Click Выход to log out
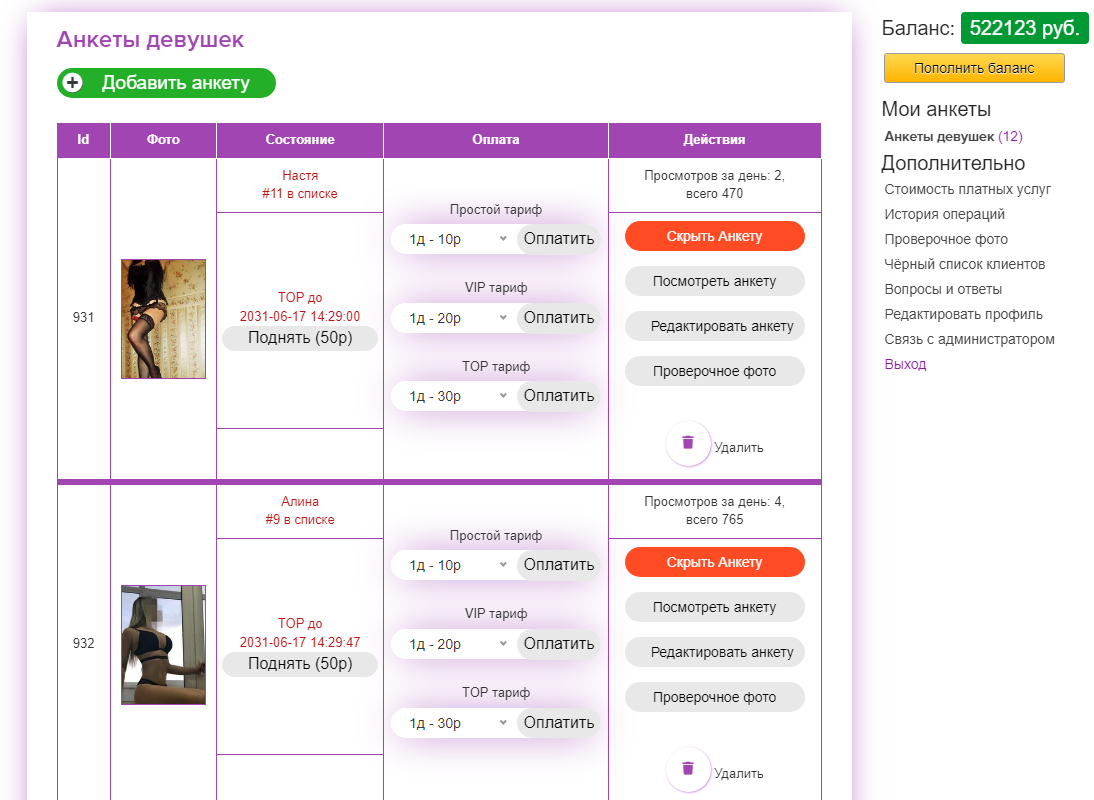The image size is (1094, 800). pos(904,364)
